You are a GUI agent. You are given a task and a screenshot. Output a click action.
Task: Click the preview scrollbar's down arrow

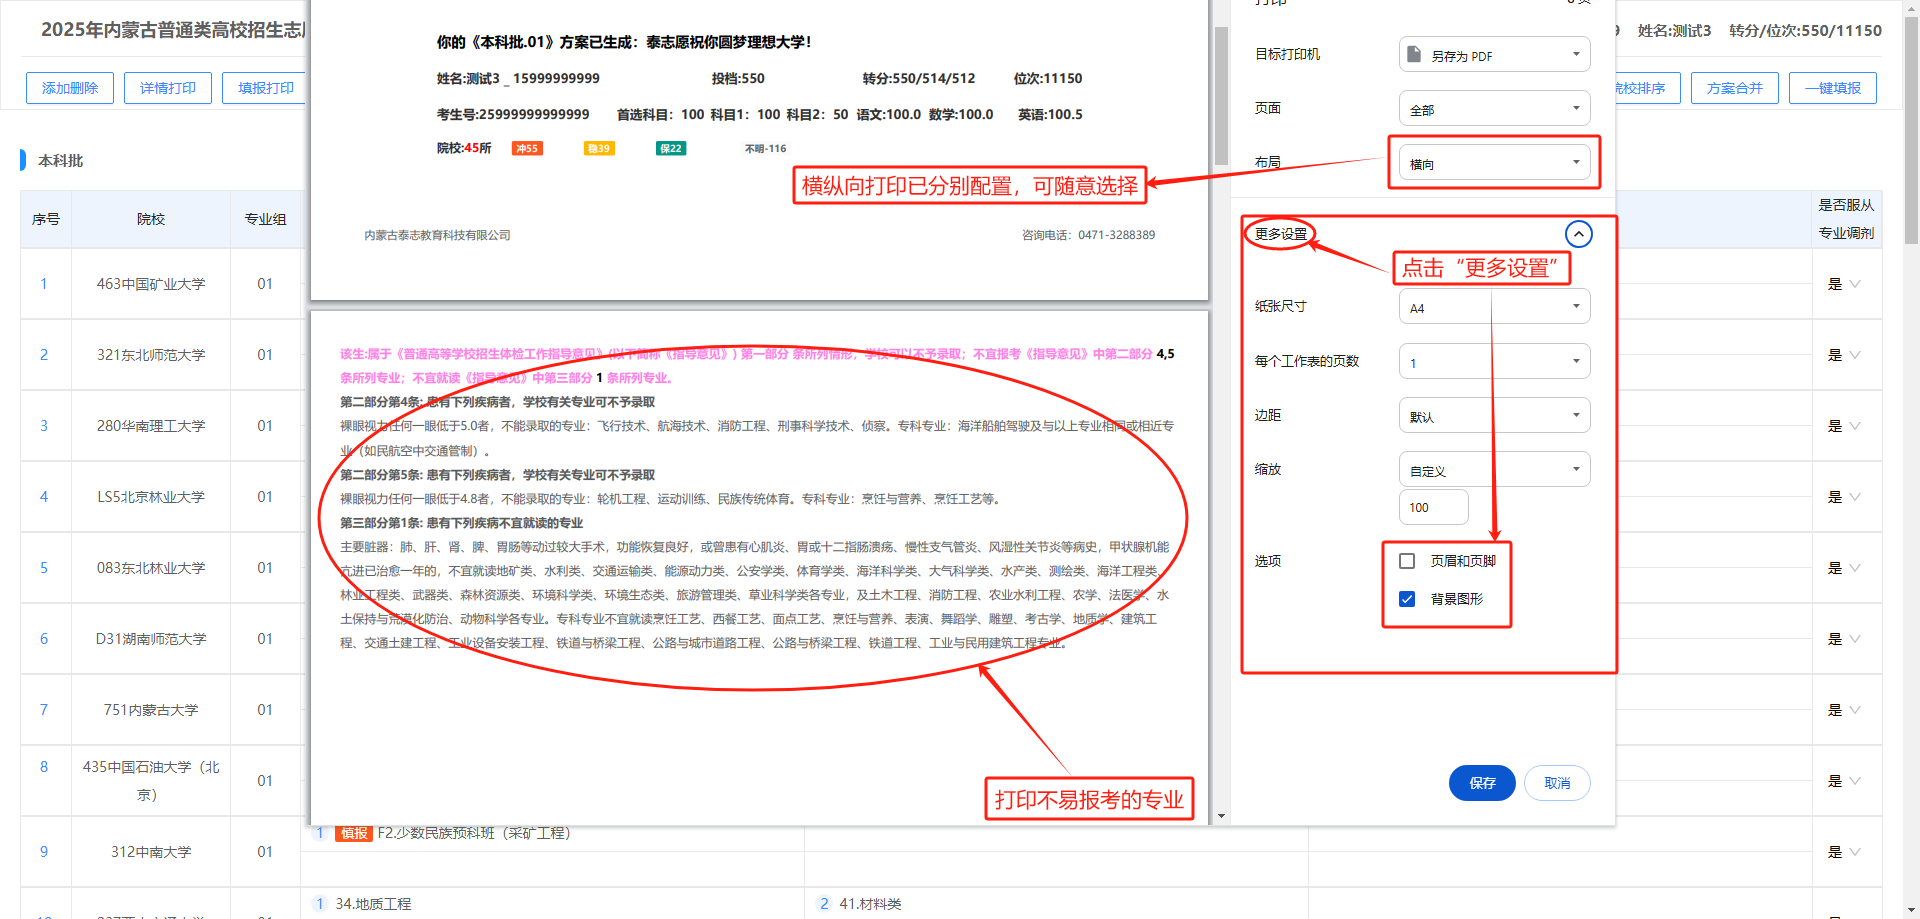(1221, 816)
